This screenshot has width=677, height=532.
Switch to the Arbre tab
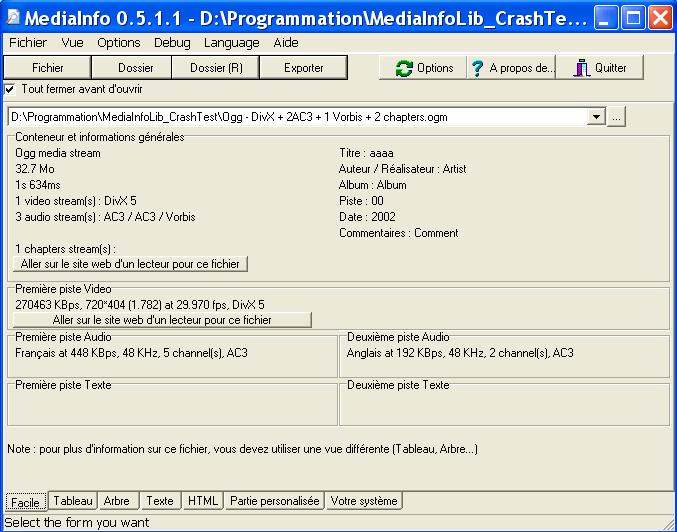tap(117, 501)
